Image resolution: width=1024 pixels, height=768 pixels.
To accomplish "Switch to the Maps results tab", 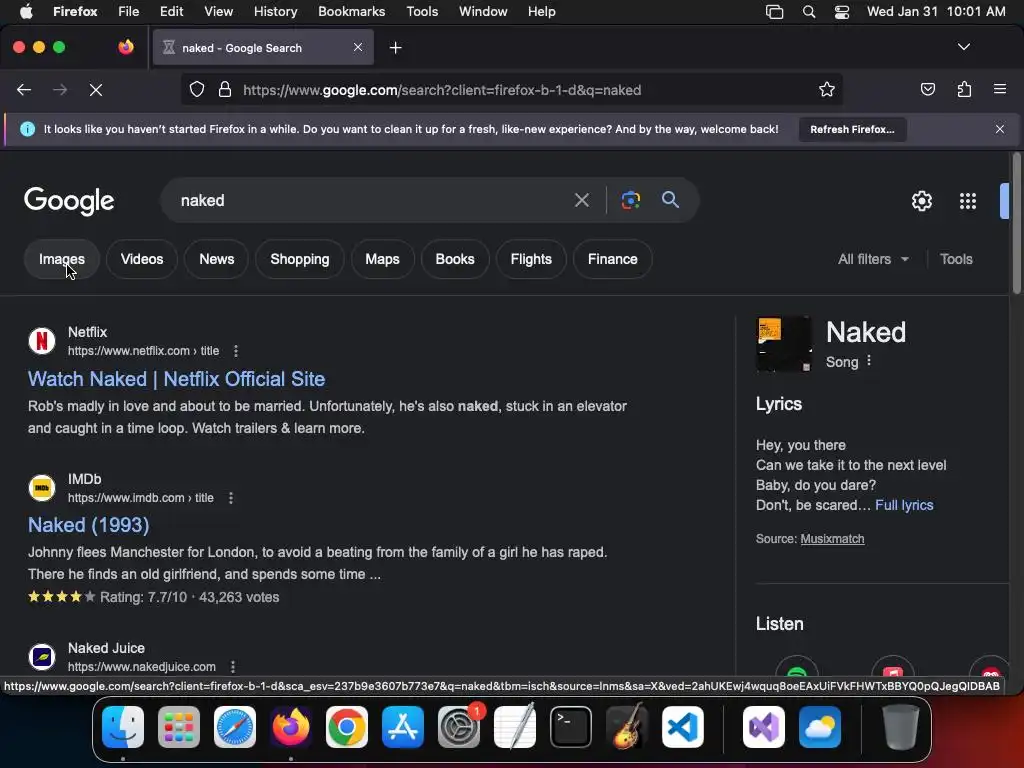I will point(382,259).
